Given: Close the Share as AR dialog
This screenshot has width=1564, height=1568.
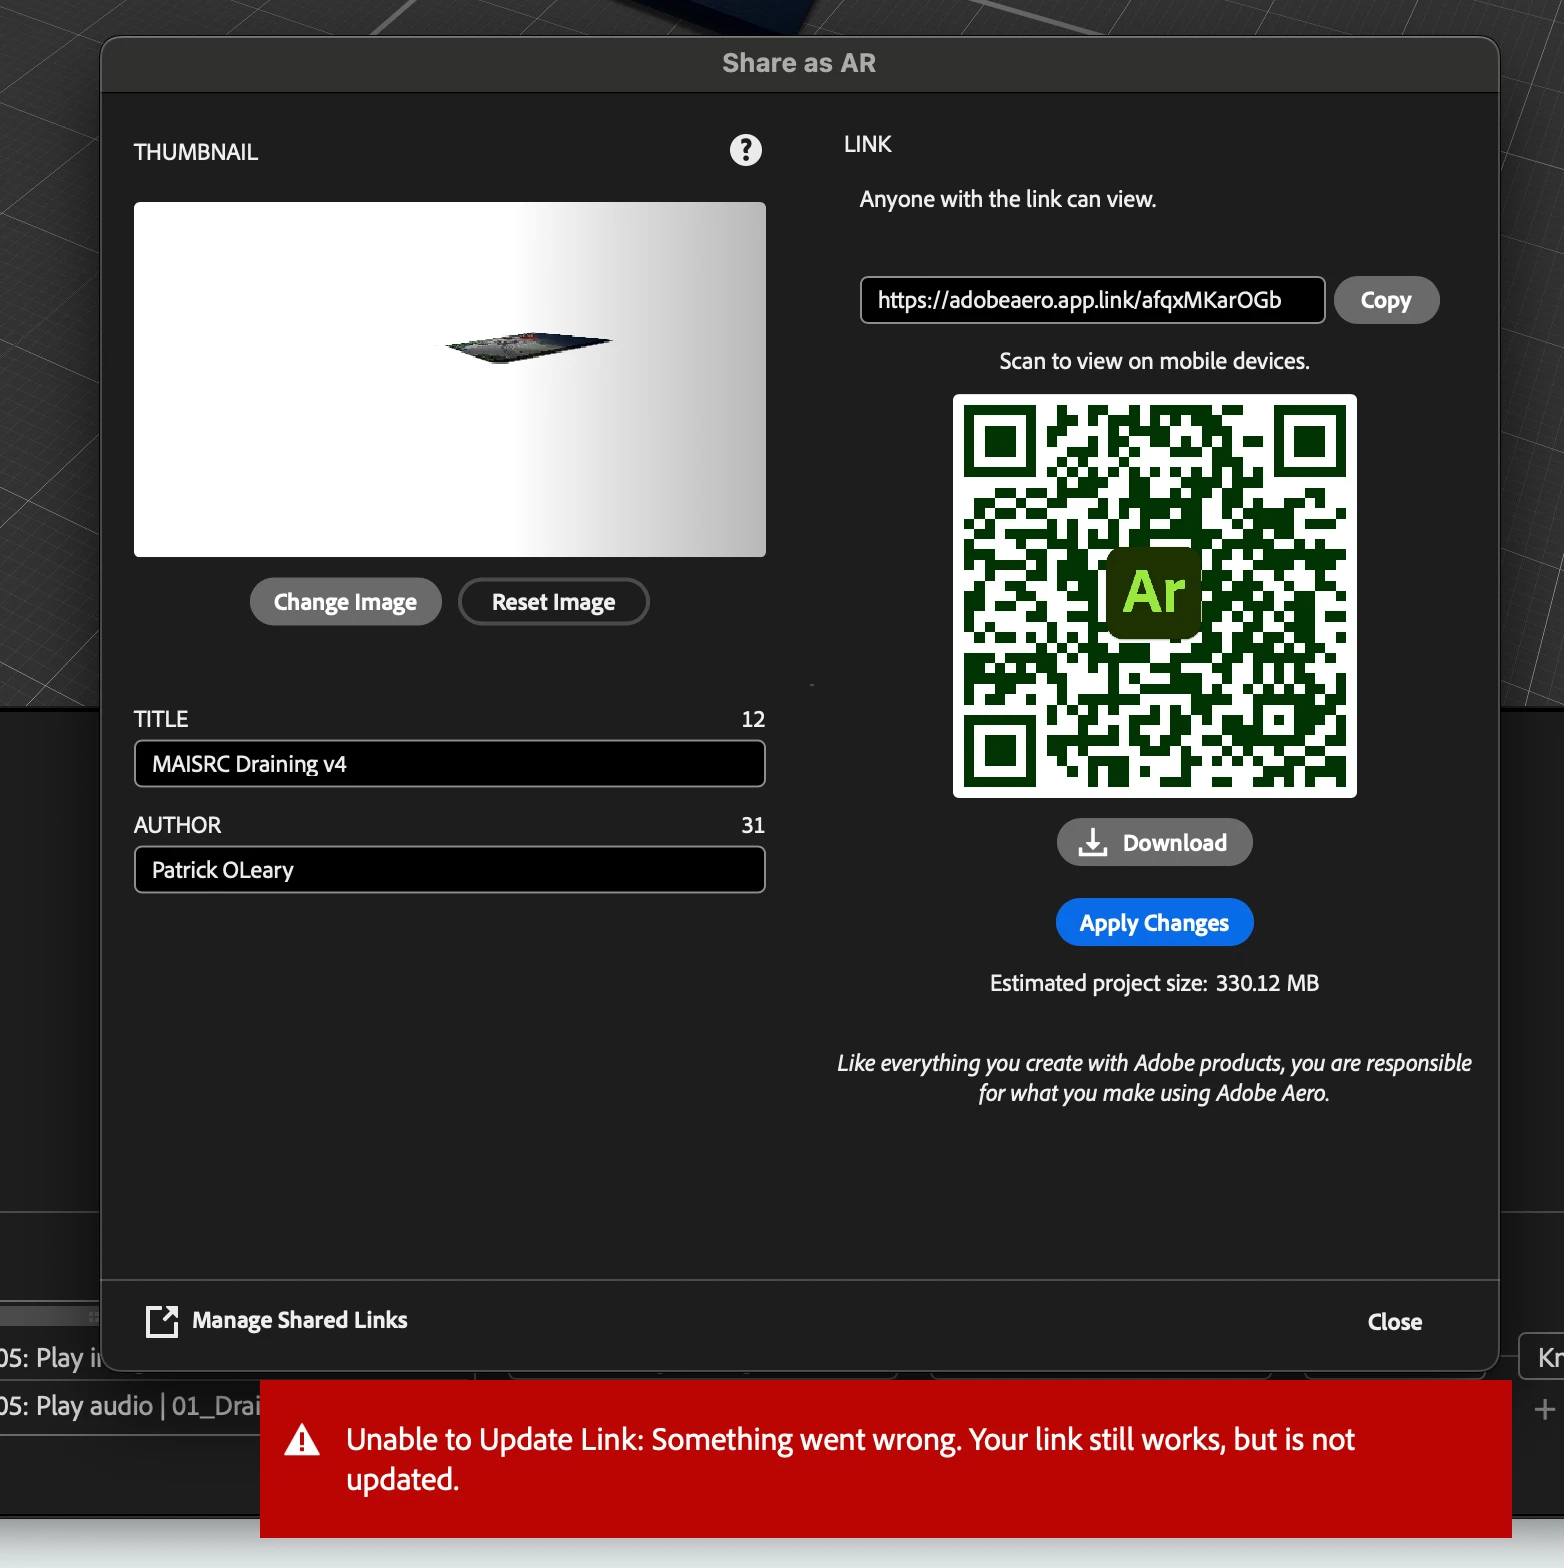Looking at the screenshot, I should 1394,1322.
